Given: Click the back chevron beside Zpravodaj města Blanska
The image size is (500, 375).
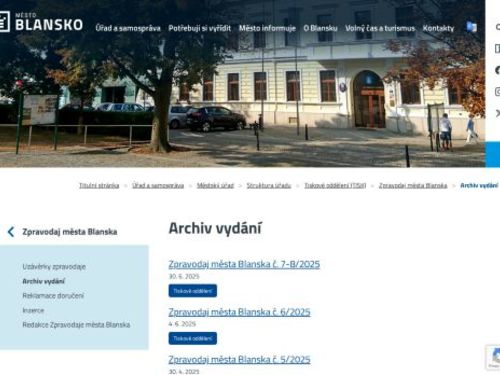Looking at the screenshot, I should pos(11,232).
